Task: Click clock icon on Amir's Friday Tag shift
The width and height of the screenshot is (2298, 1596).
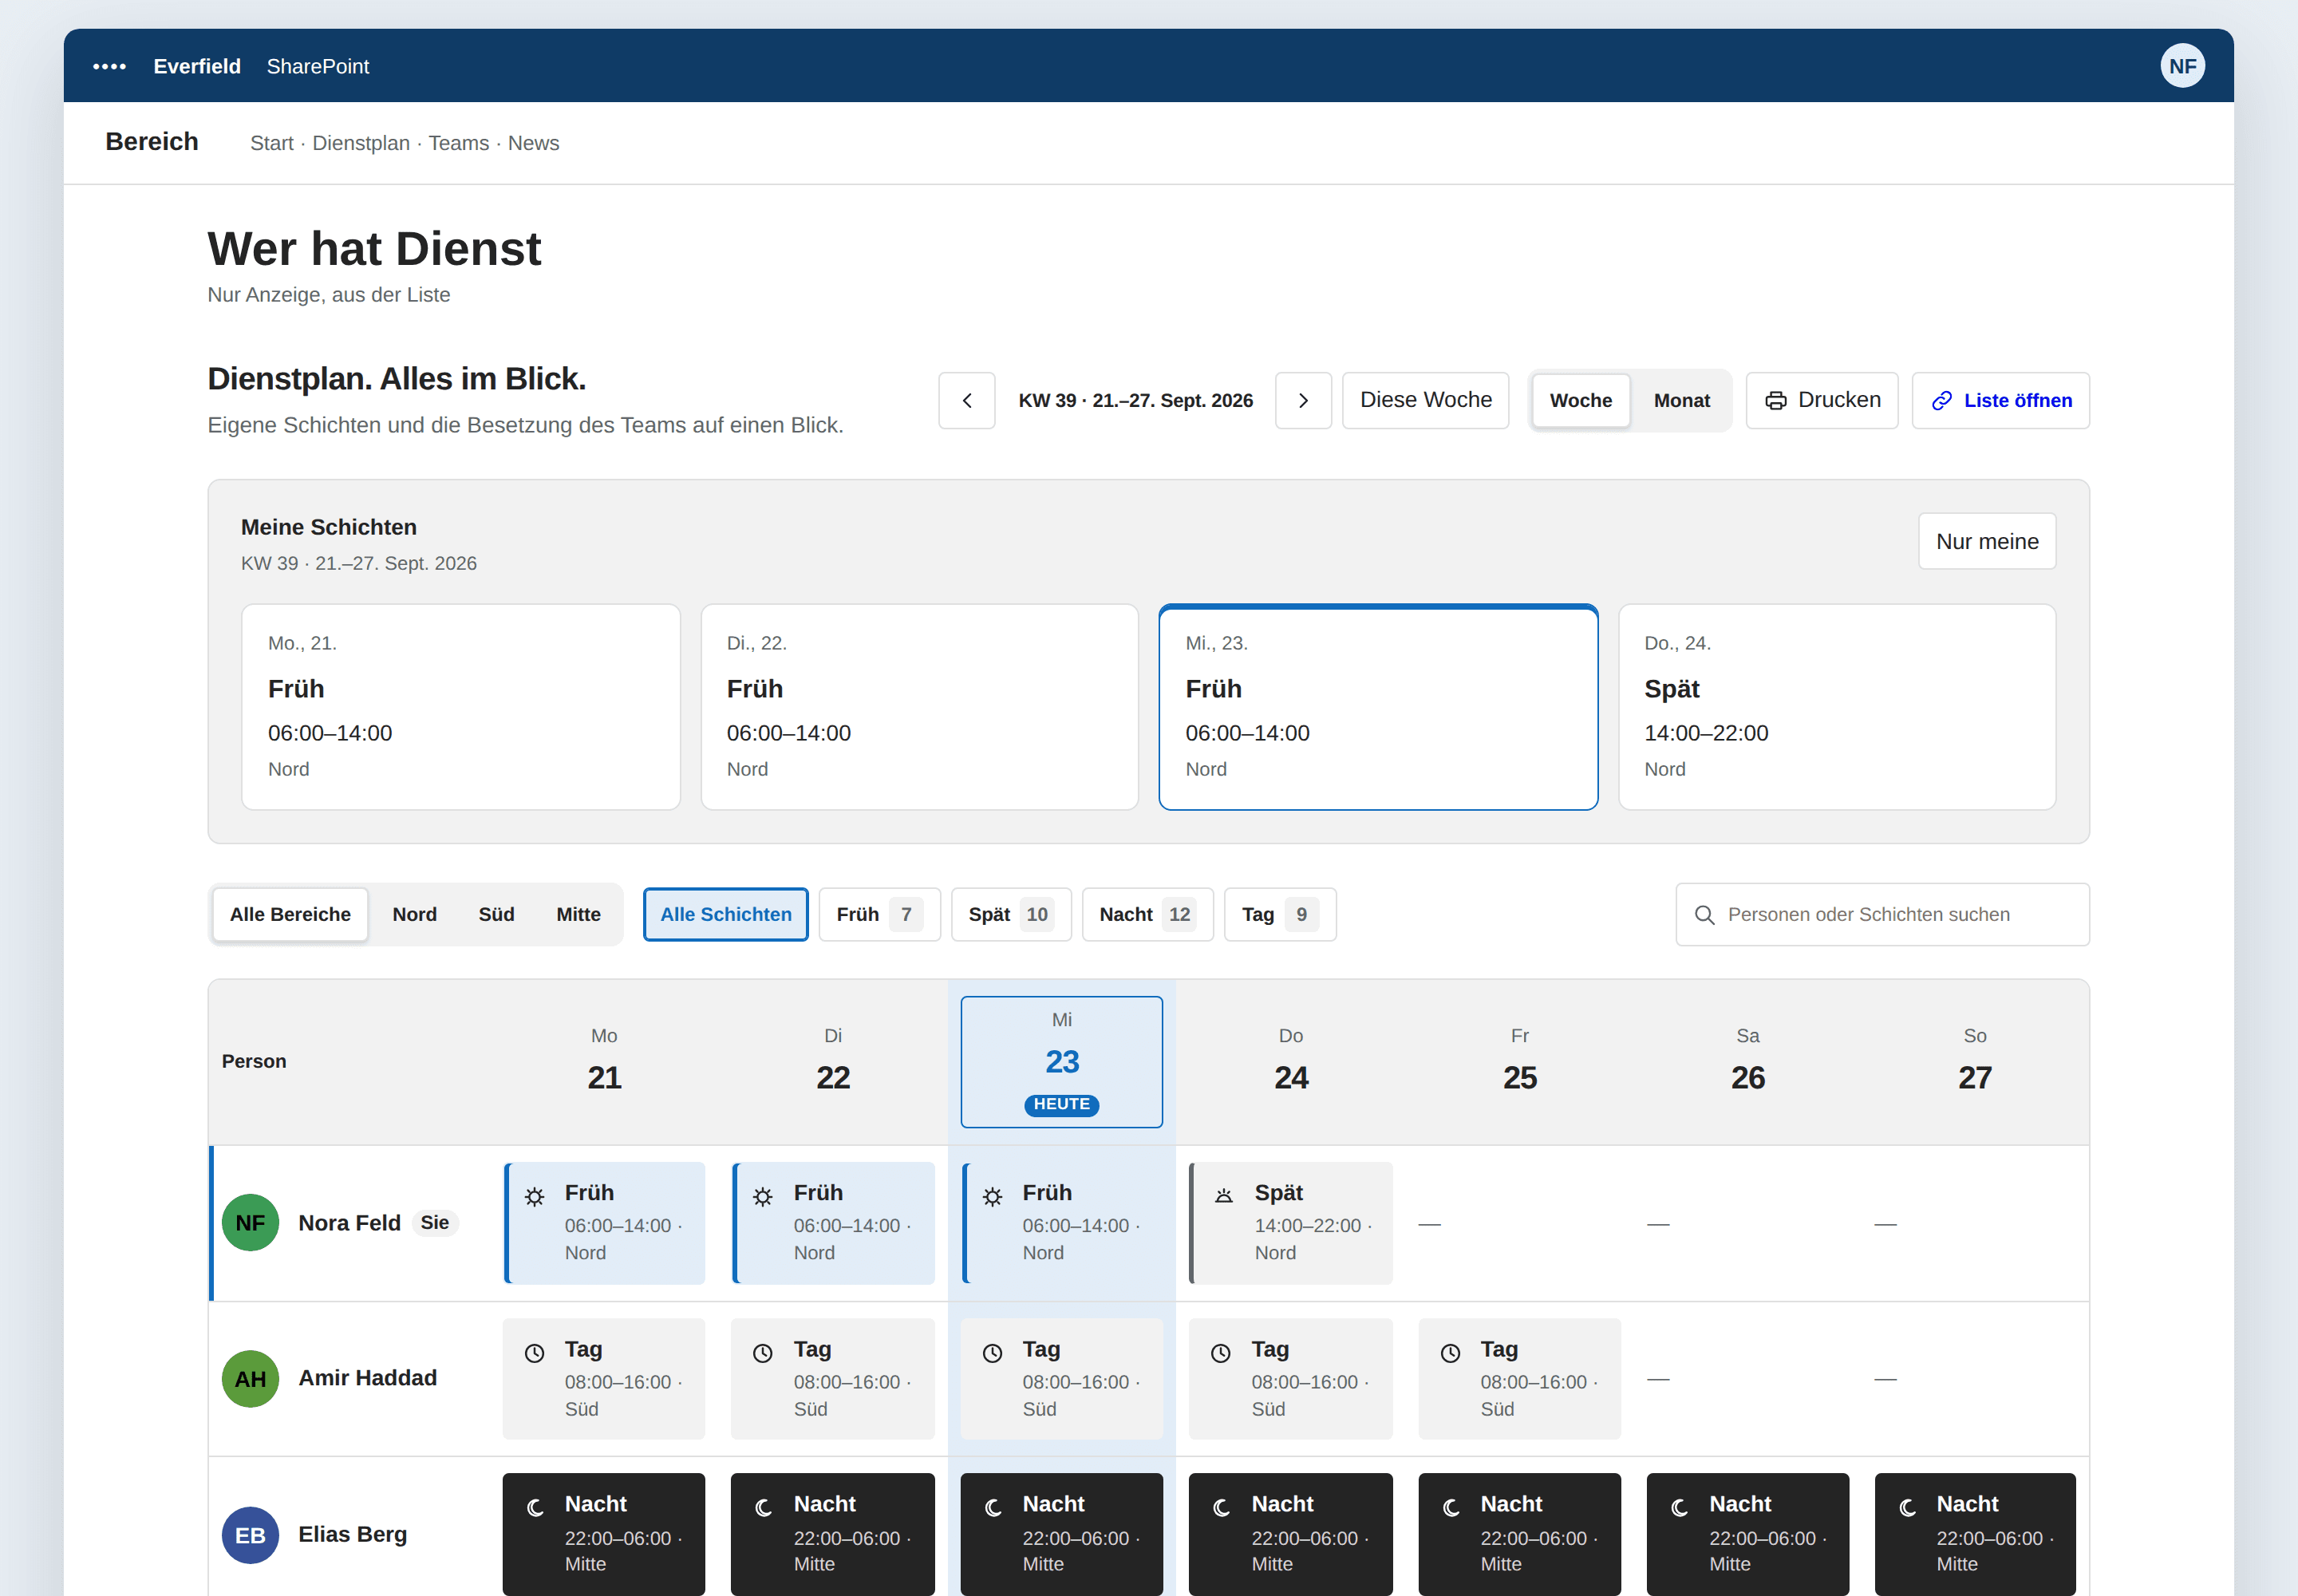Action: tap(1450, 1352)
